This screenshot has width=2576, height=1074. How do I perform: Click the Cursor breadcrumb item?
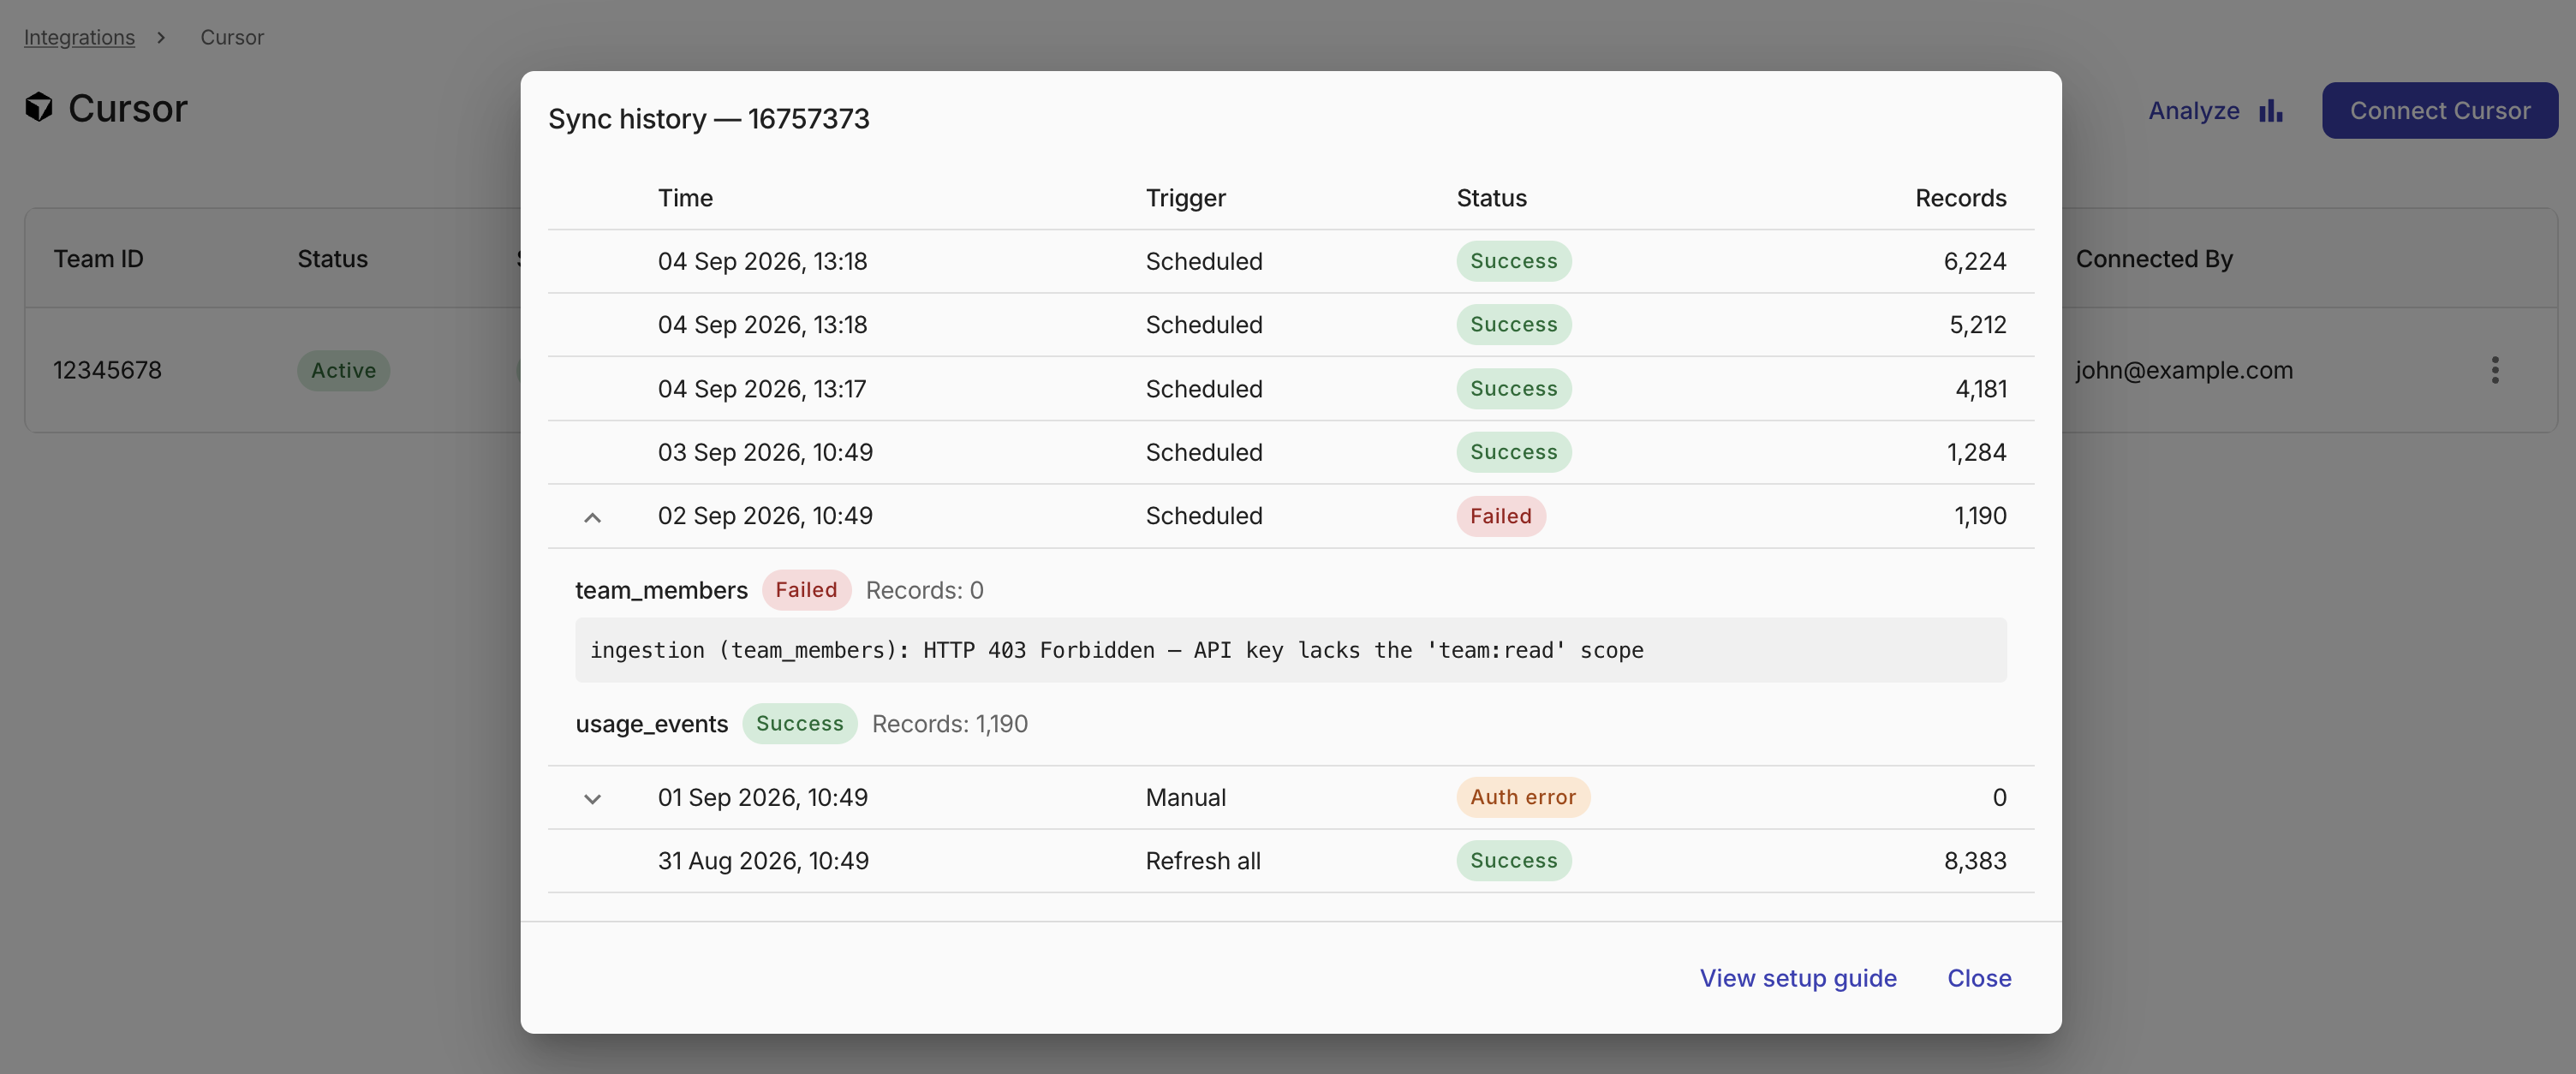coord(232,37)
